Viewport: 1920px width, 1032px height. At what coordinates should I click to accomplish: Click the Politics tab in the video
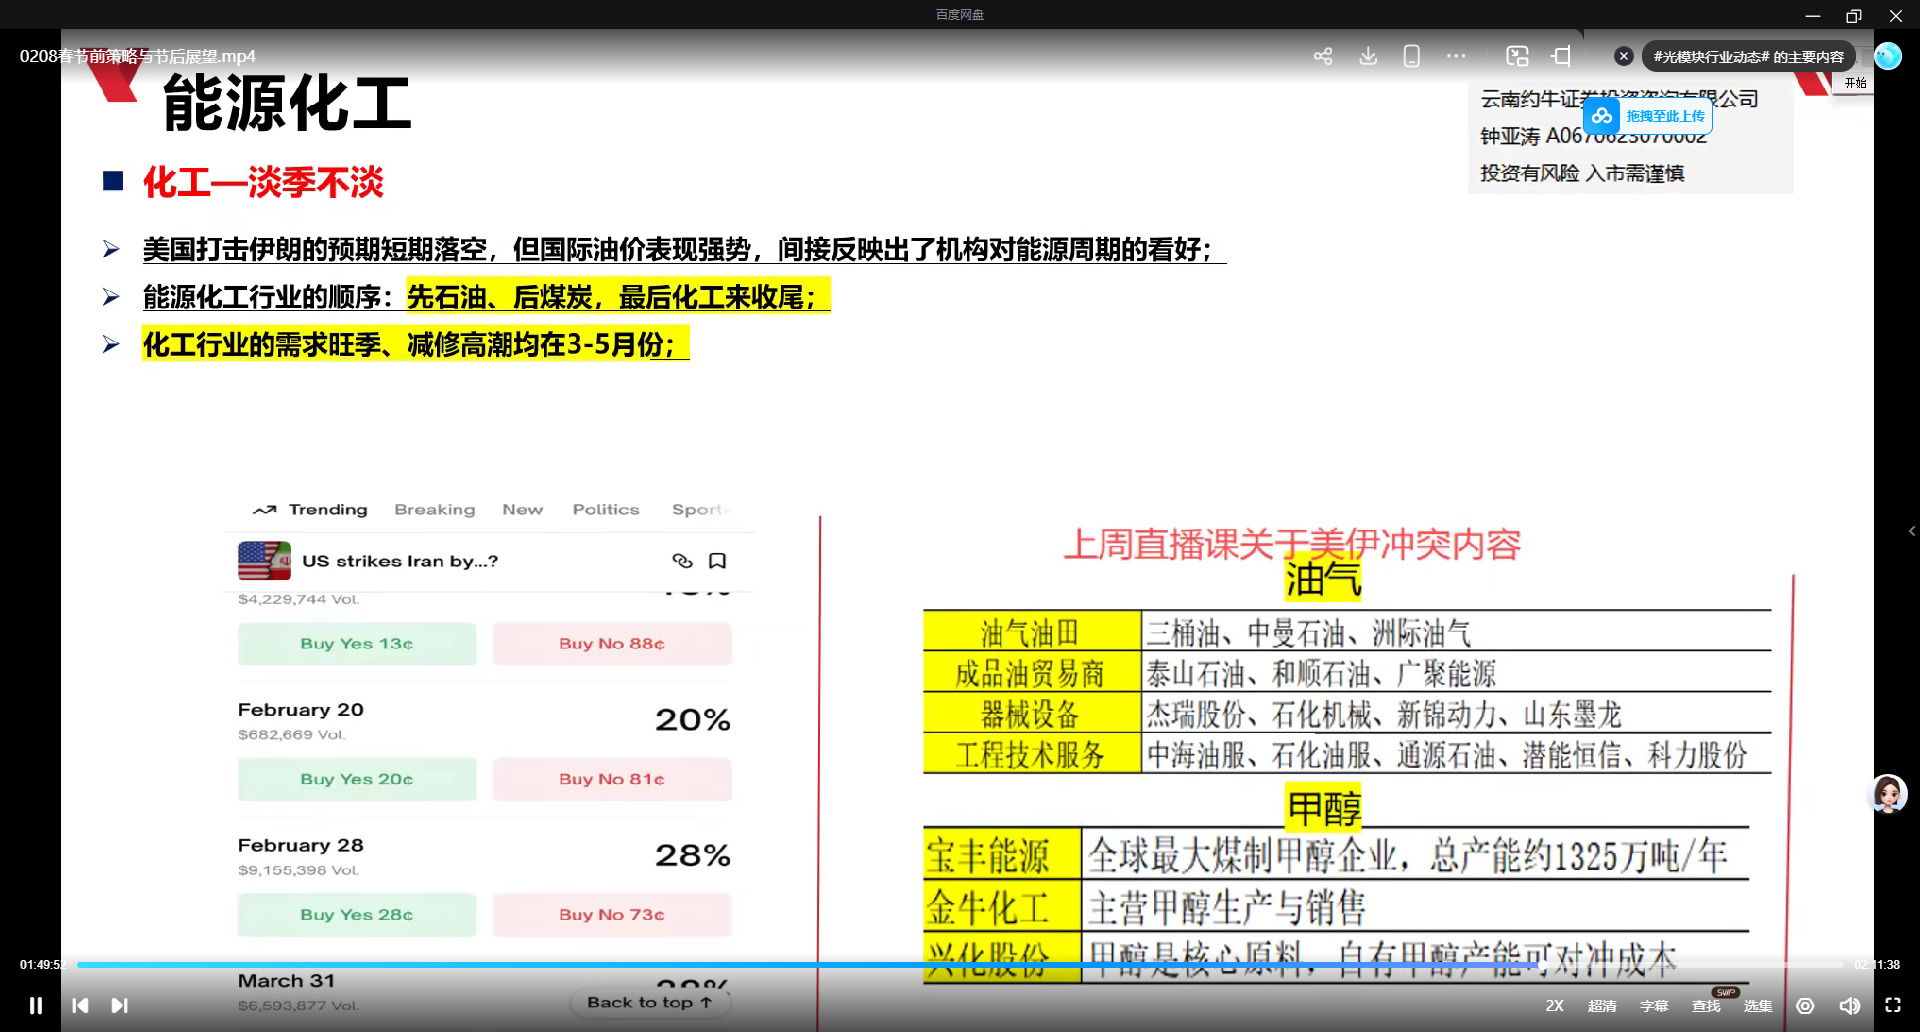point(606,510)
